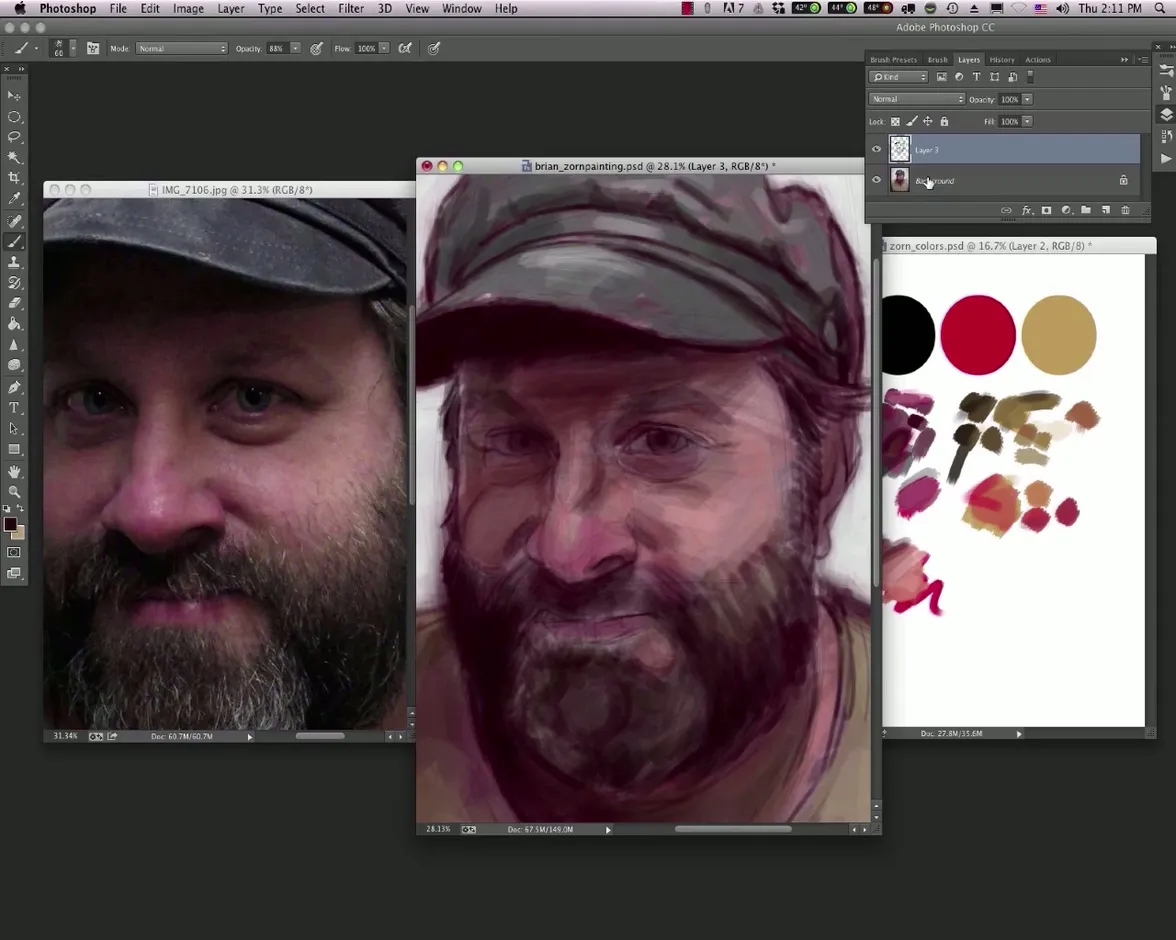Switch to the Brush Presets tab
Screen dimensions: 1176x940
coord(893,60)
